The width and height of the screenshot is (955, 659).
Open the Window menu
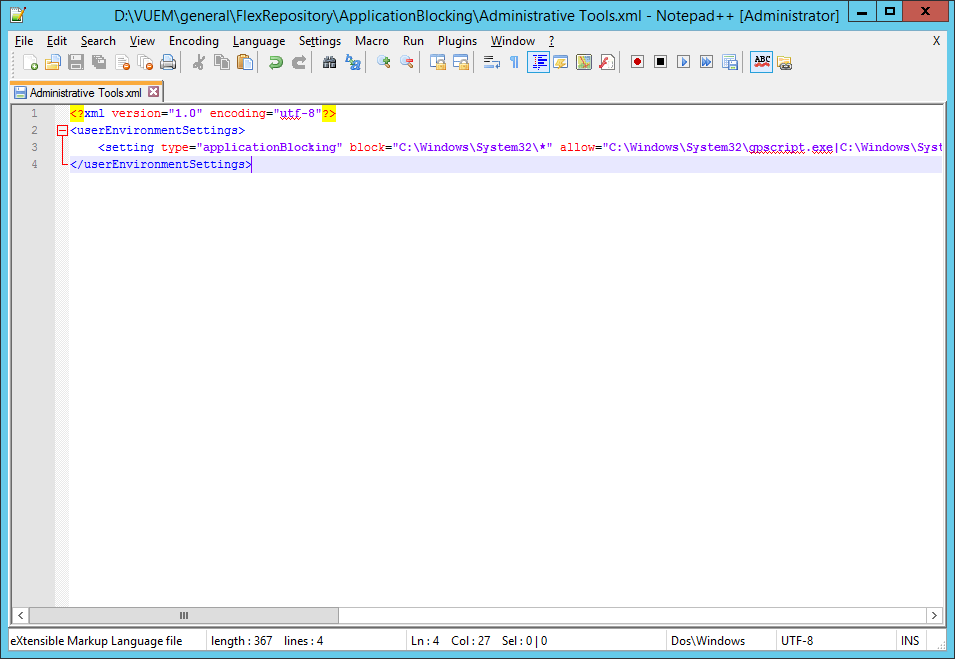click(513, 41)
